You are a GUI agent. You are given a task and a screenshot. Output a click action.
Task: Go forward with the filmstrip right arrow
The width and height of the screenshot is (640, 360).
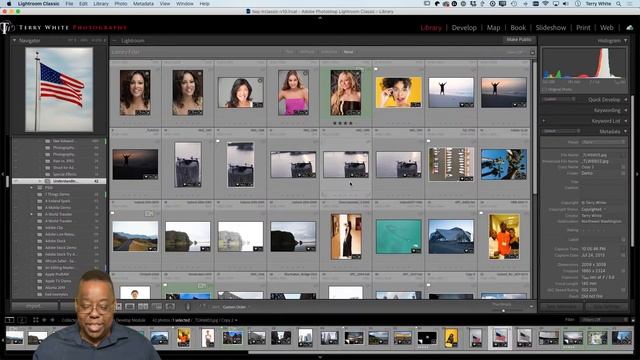(52, 320)
